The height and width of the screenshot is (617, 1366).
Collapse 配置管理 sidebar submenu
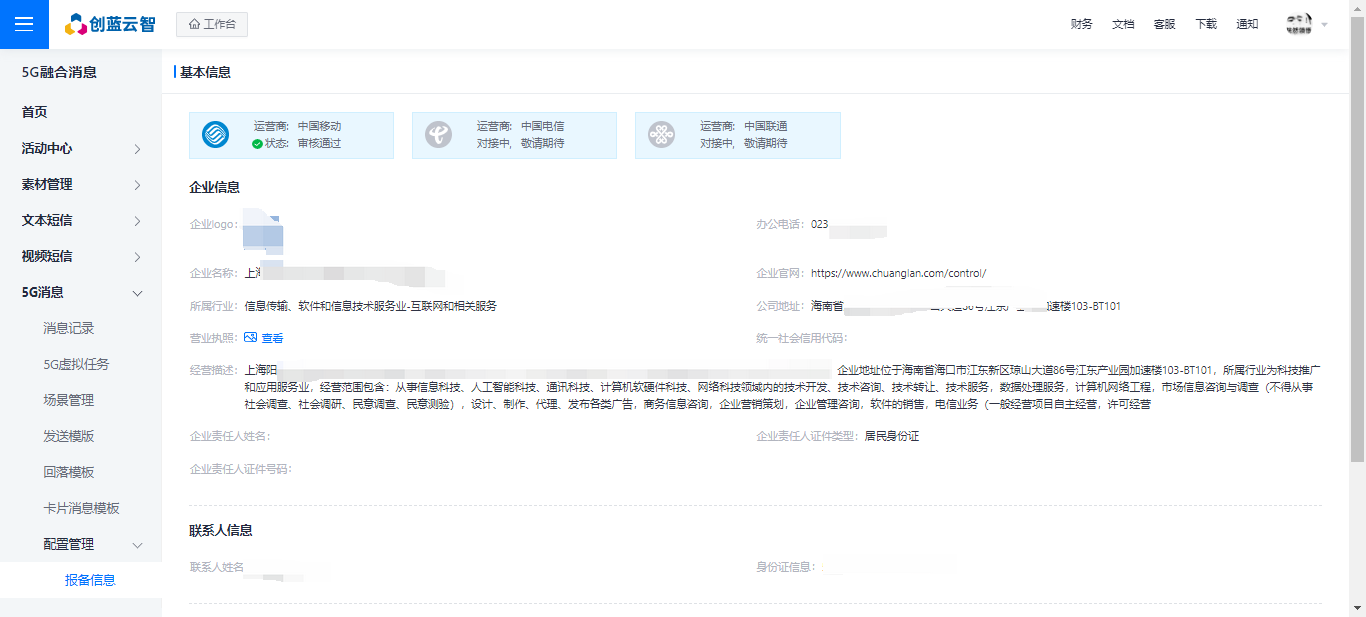click(x=81, y=544)
